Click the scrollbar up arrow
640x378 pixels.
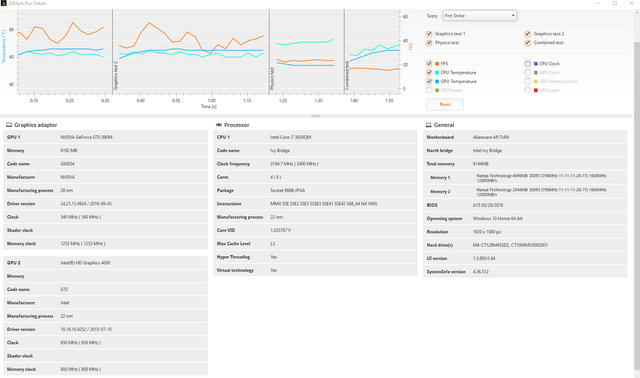coord(637,13)
